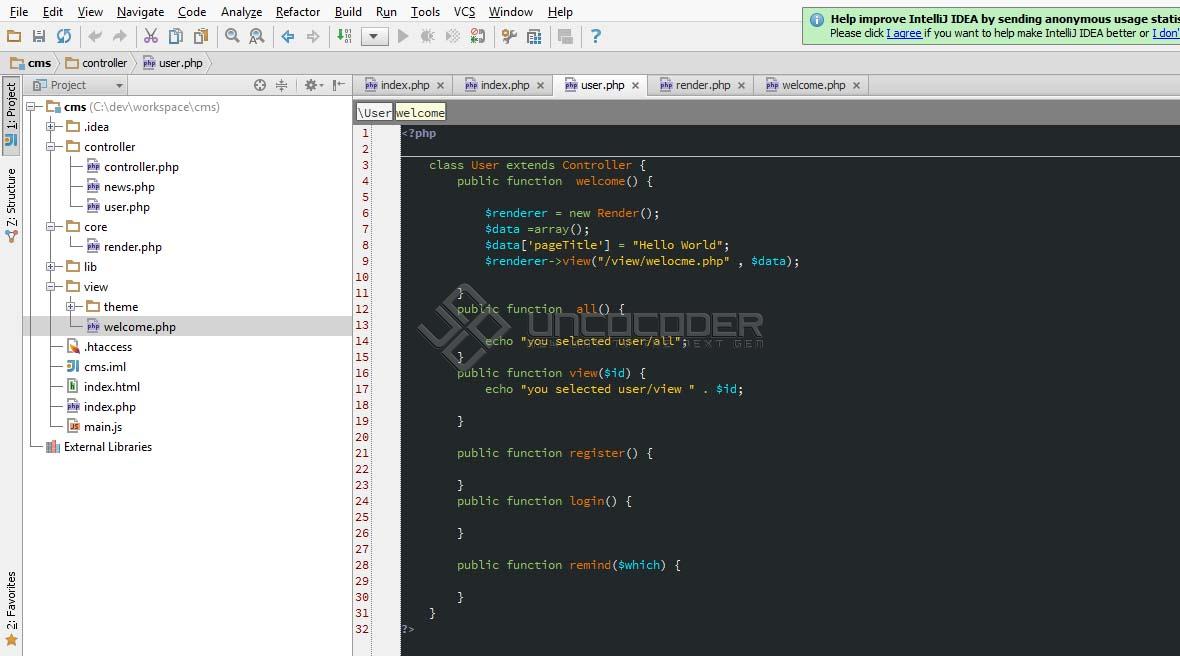Screen dimensions: 1180x656
Task: Open the Project panel gear settings dropdown
Action: point(314,85)
